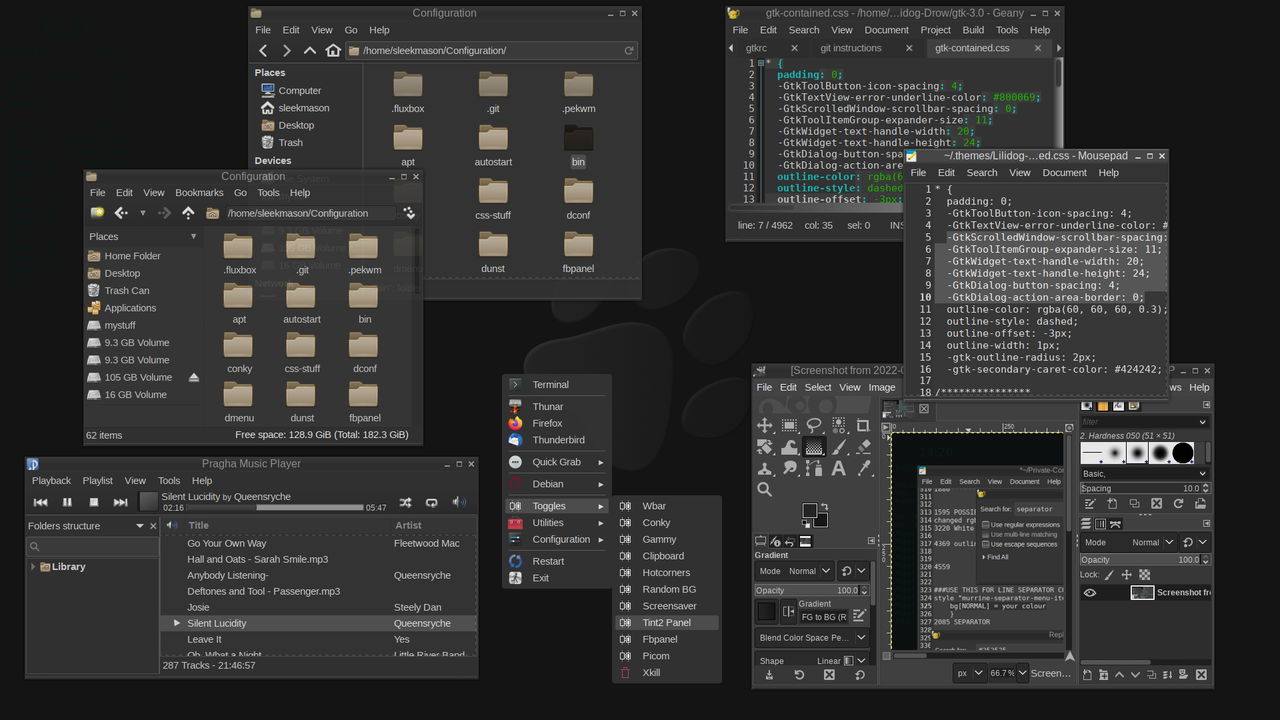1280x720 pixels.
Task: Toggle lock pixels on the GIMP layer
Action: (1109, 575)
